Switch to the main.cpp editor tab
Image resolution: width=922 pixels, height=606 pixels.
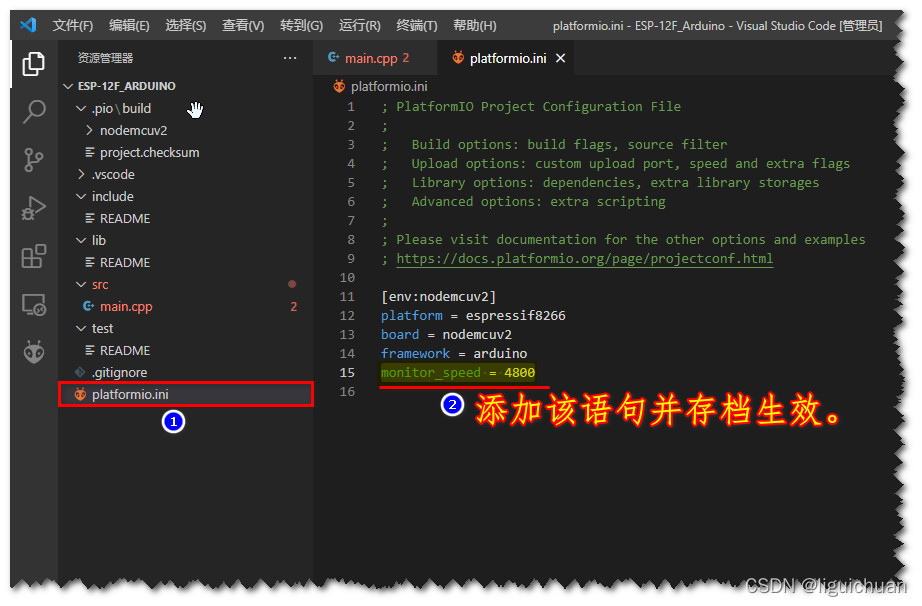(375, 58)
